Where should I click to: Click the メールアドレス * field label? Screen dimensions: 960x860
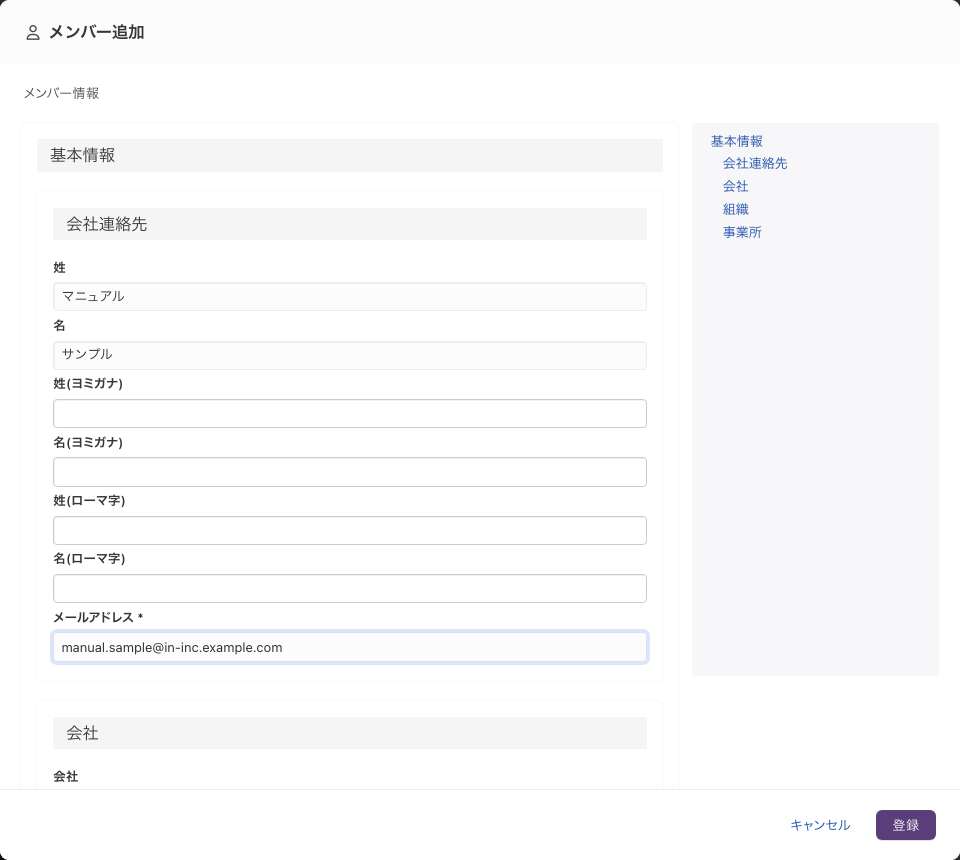pos(98,617)
